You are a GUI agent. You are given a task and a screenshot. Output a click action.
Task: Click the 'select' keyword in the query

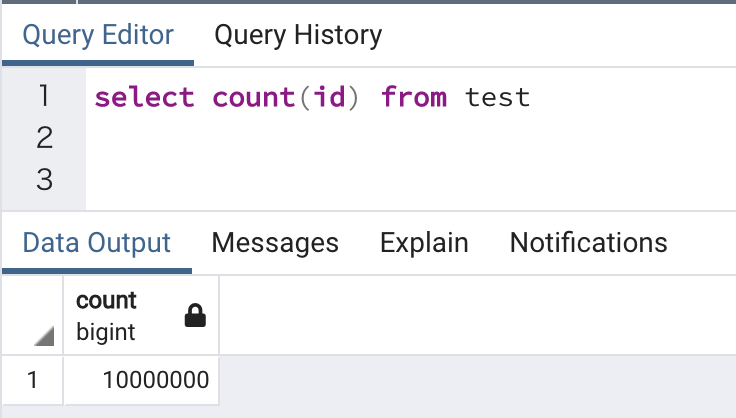[145, 98]
